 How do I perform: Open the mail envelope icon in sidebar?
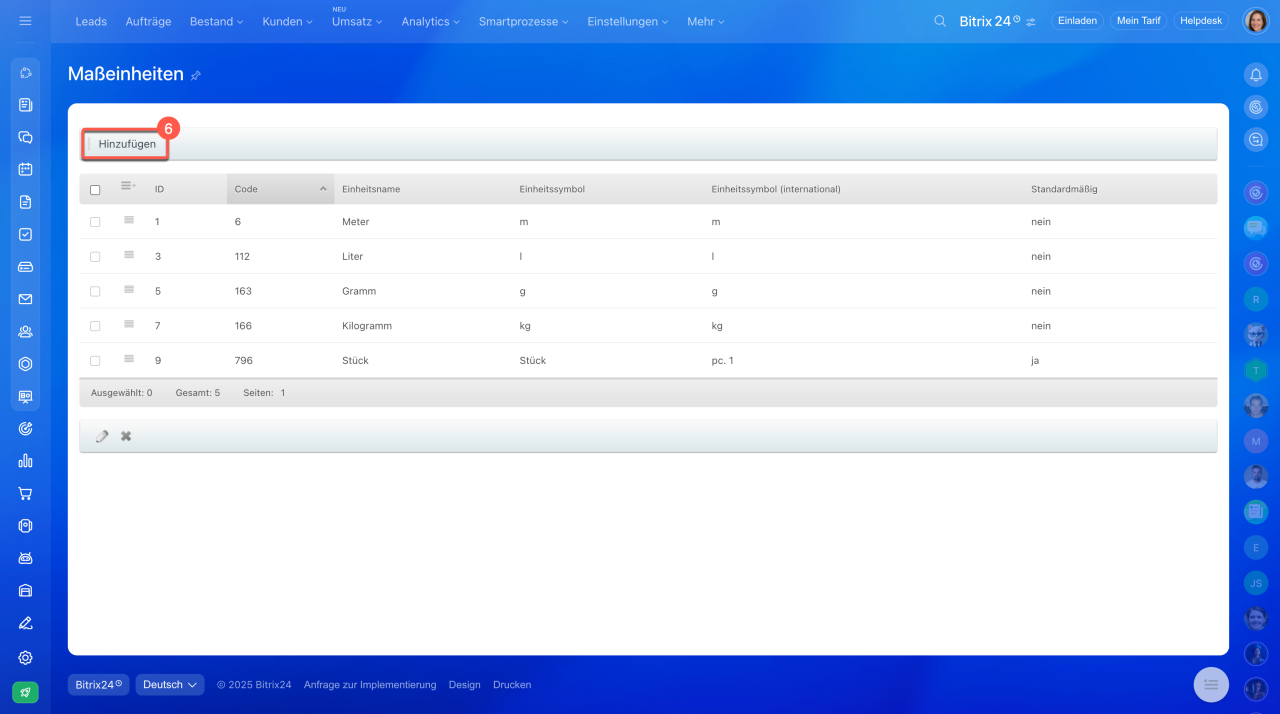(26, 299)
